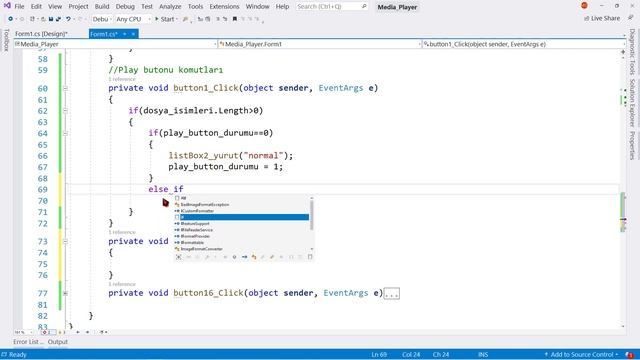
Task: Collapse the button1_Click method at line 60
Action: coord(65,88)
